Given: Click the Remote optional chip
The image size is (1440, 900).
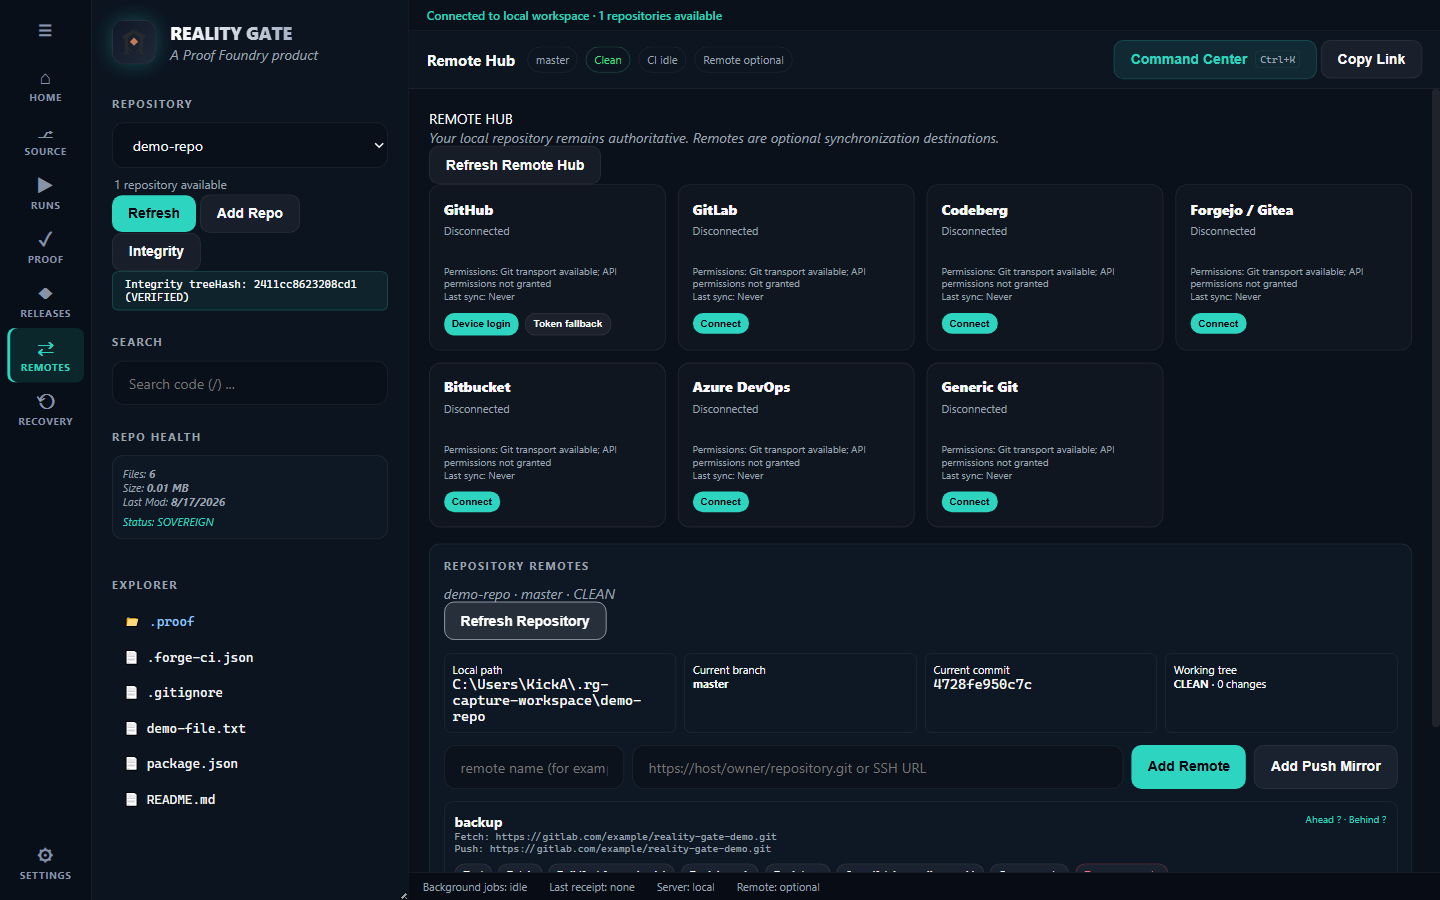Looking at the screenshot, I should click(743, 60).
